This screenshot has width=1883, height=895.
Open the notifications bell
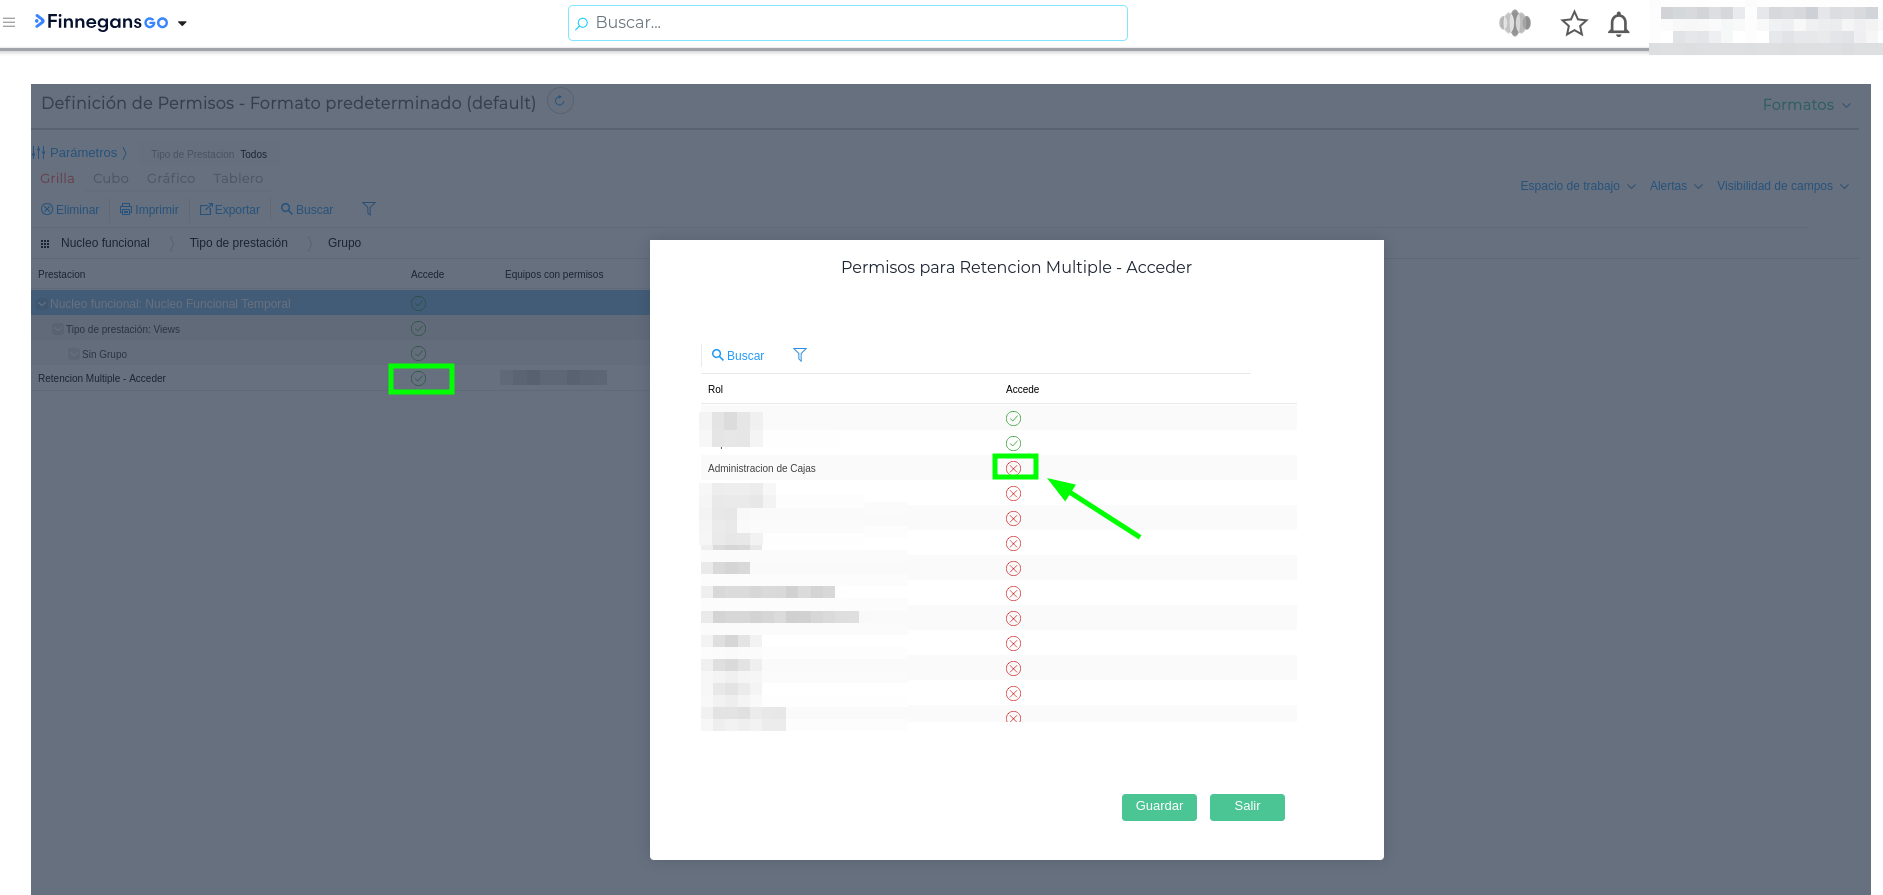coord(1618,24)
